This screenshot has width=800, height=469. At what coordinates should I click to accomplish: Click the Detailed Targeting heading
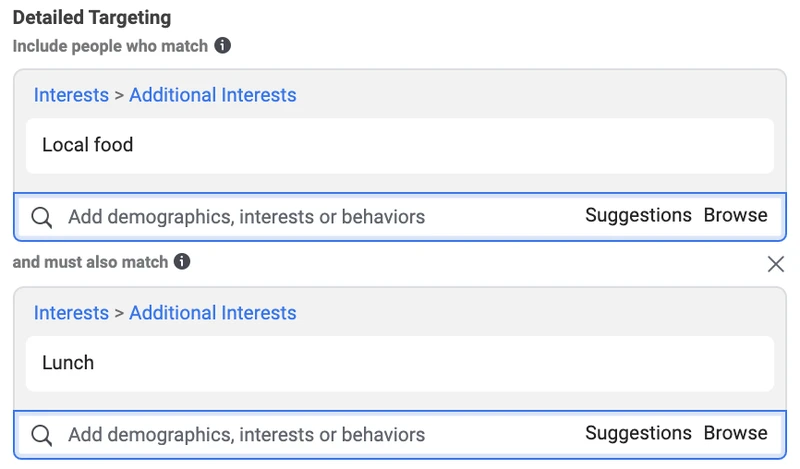pyautogui.click(x=92, y=17)
